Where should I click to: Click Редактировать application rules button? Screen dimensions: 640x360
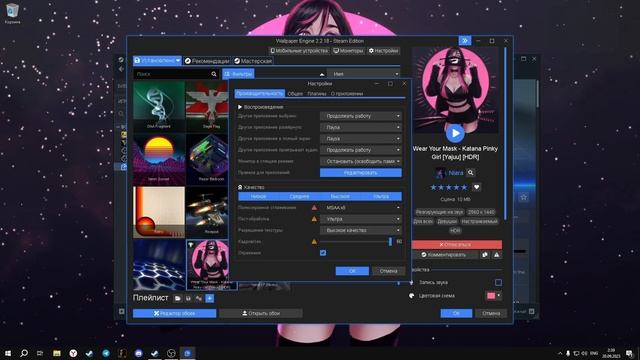coord(361,173)
